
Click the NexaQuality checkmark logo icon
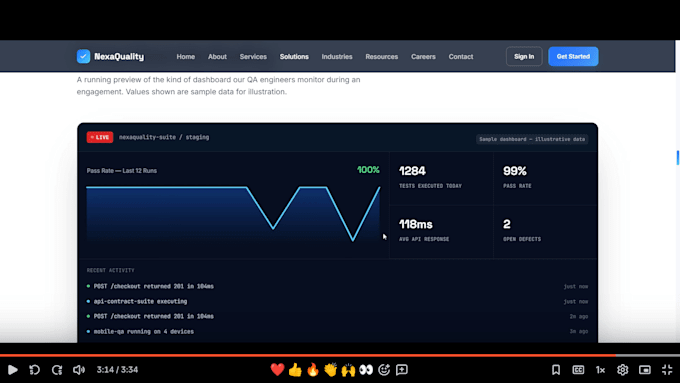tap(83, 56)
